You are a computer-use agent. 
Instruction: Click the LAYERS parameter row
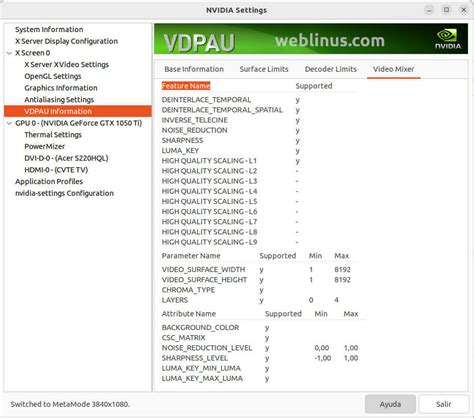[x=175, y=300]
